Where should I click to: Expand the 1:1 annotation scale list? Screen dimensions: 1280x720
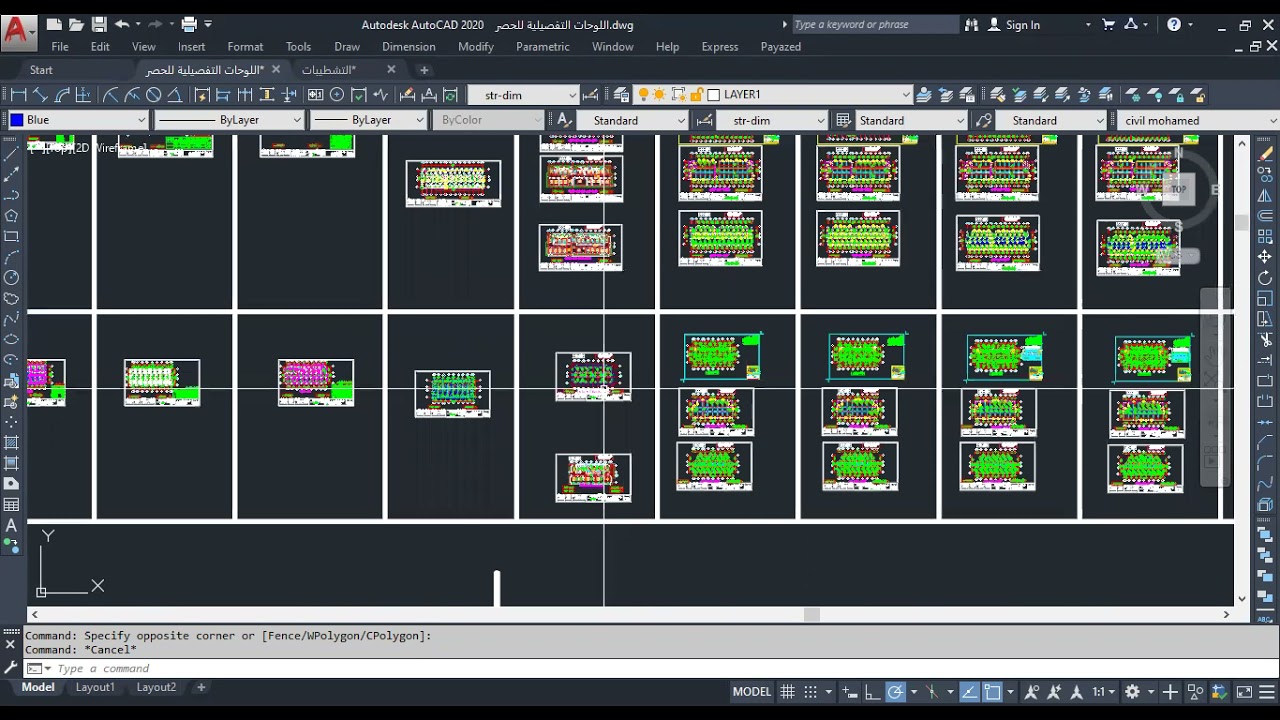coord(1104,691)
